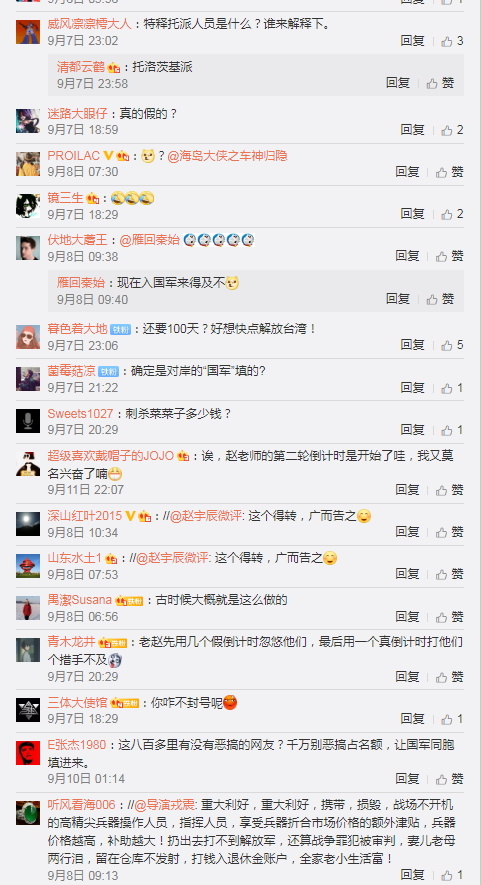Reply to 雁回秦始's nested comment
This screenshot has width=482, height=885.
(x=398, y=299)
